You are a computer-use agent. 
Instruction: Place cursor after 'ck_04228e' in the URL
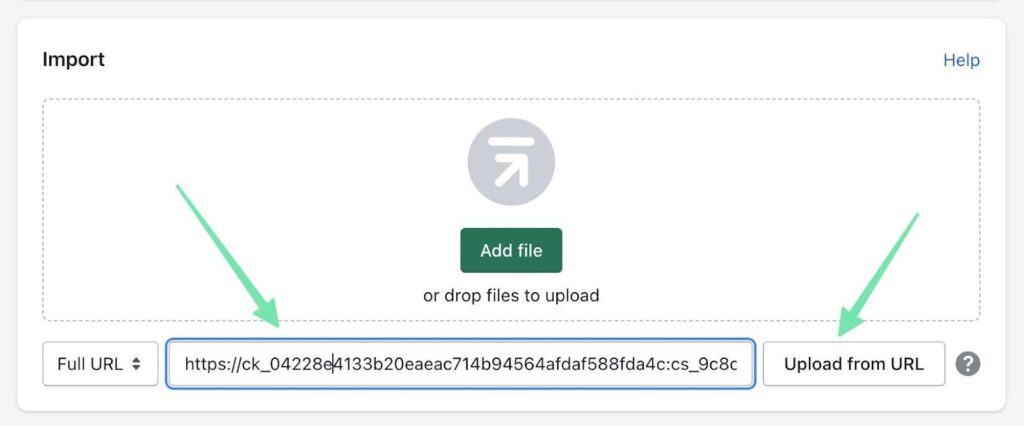[x=333, y=364]
